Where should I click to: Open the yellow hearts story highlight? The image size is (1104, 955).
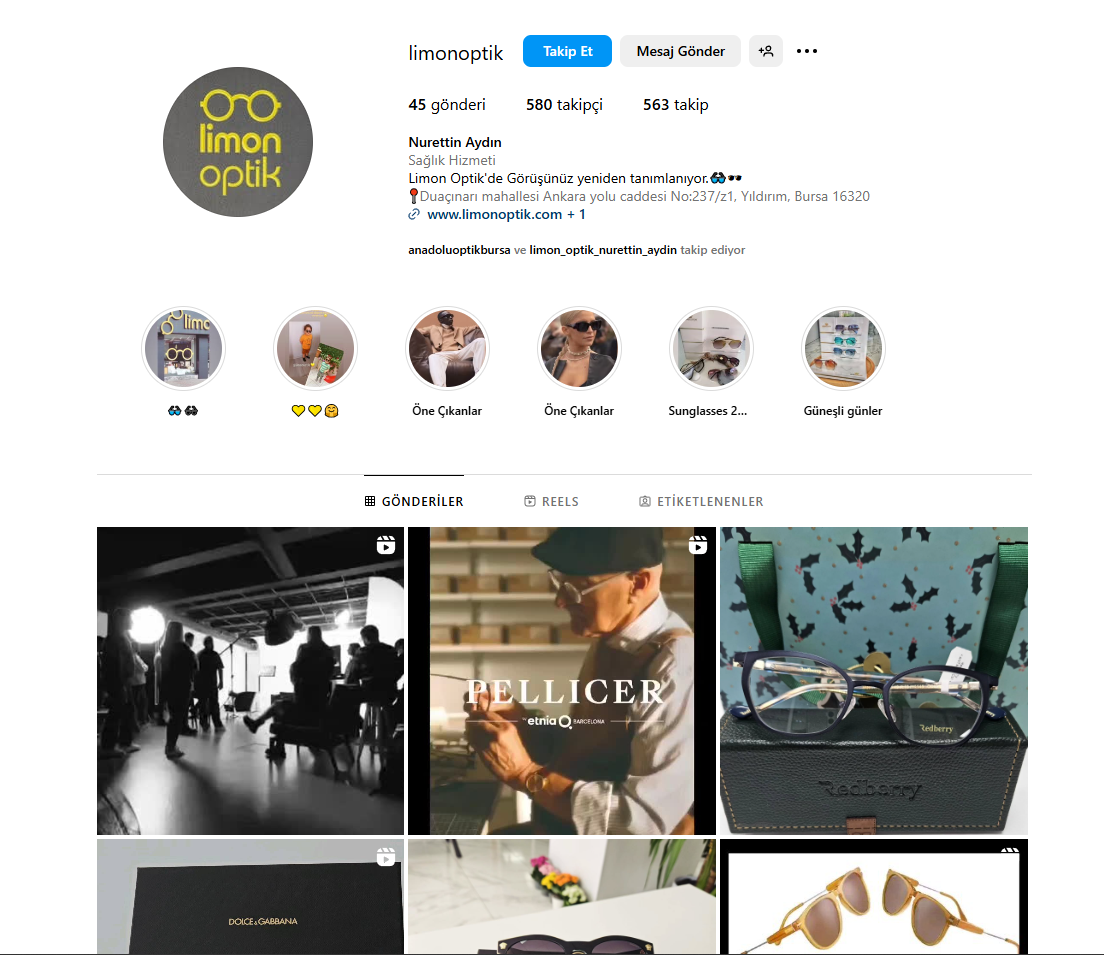[x=315, y=349]
